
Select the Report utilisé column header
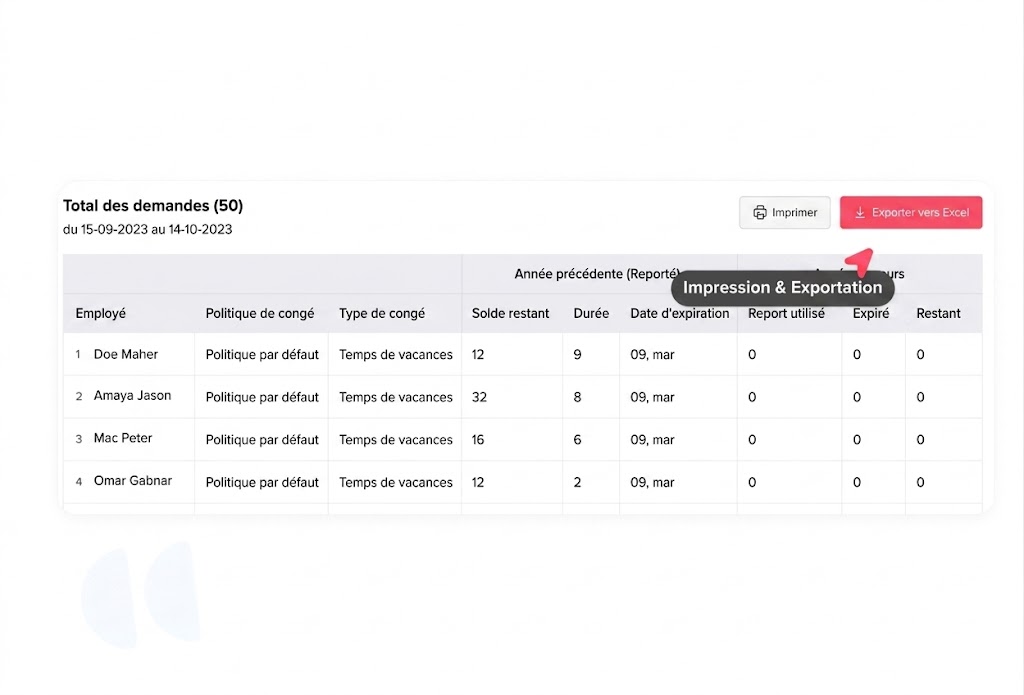click(x=786, y=313)
